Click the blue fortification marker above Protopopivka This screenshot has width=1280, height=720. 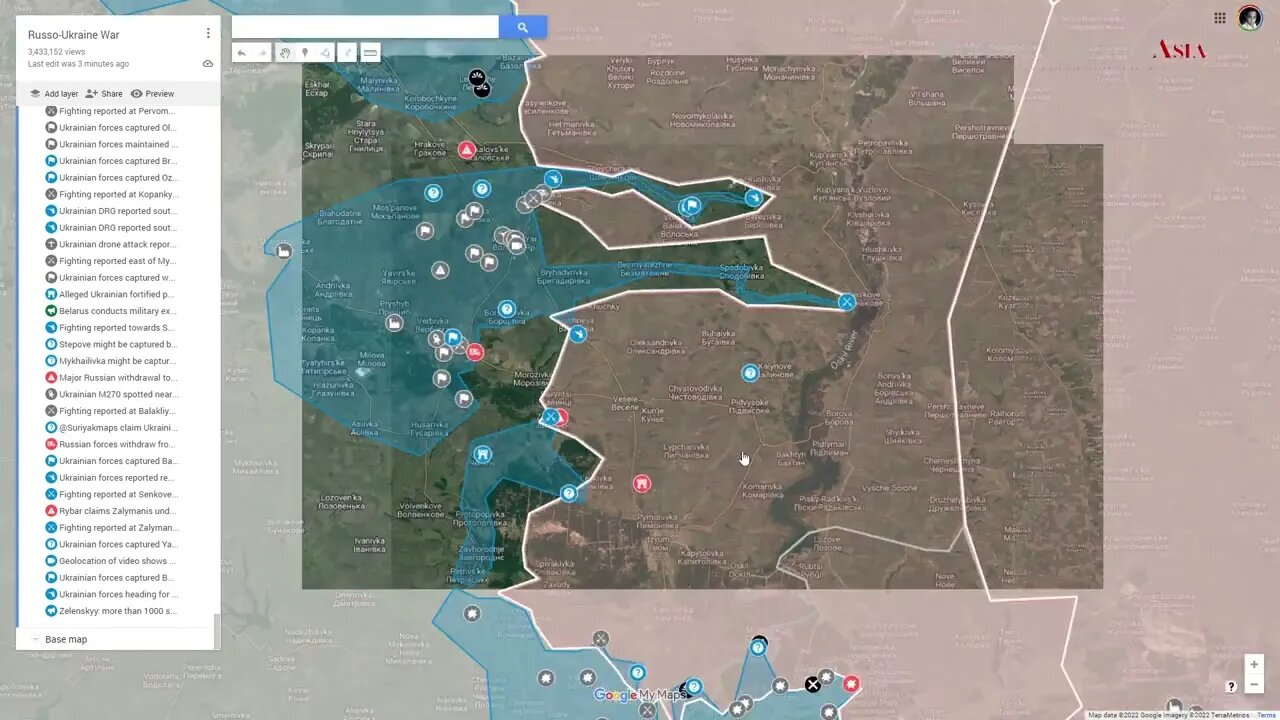click(482, 455)
